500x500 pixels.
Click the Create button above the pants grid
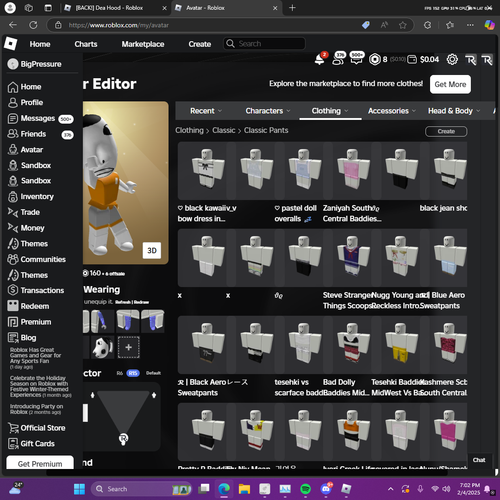coord(446,131)
